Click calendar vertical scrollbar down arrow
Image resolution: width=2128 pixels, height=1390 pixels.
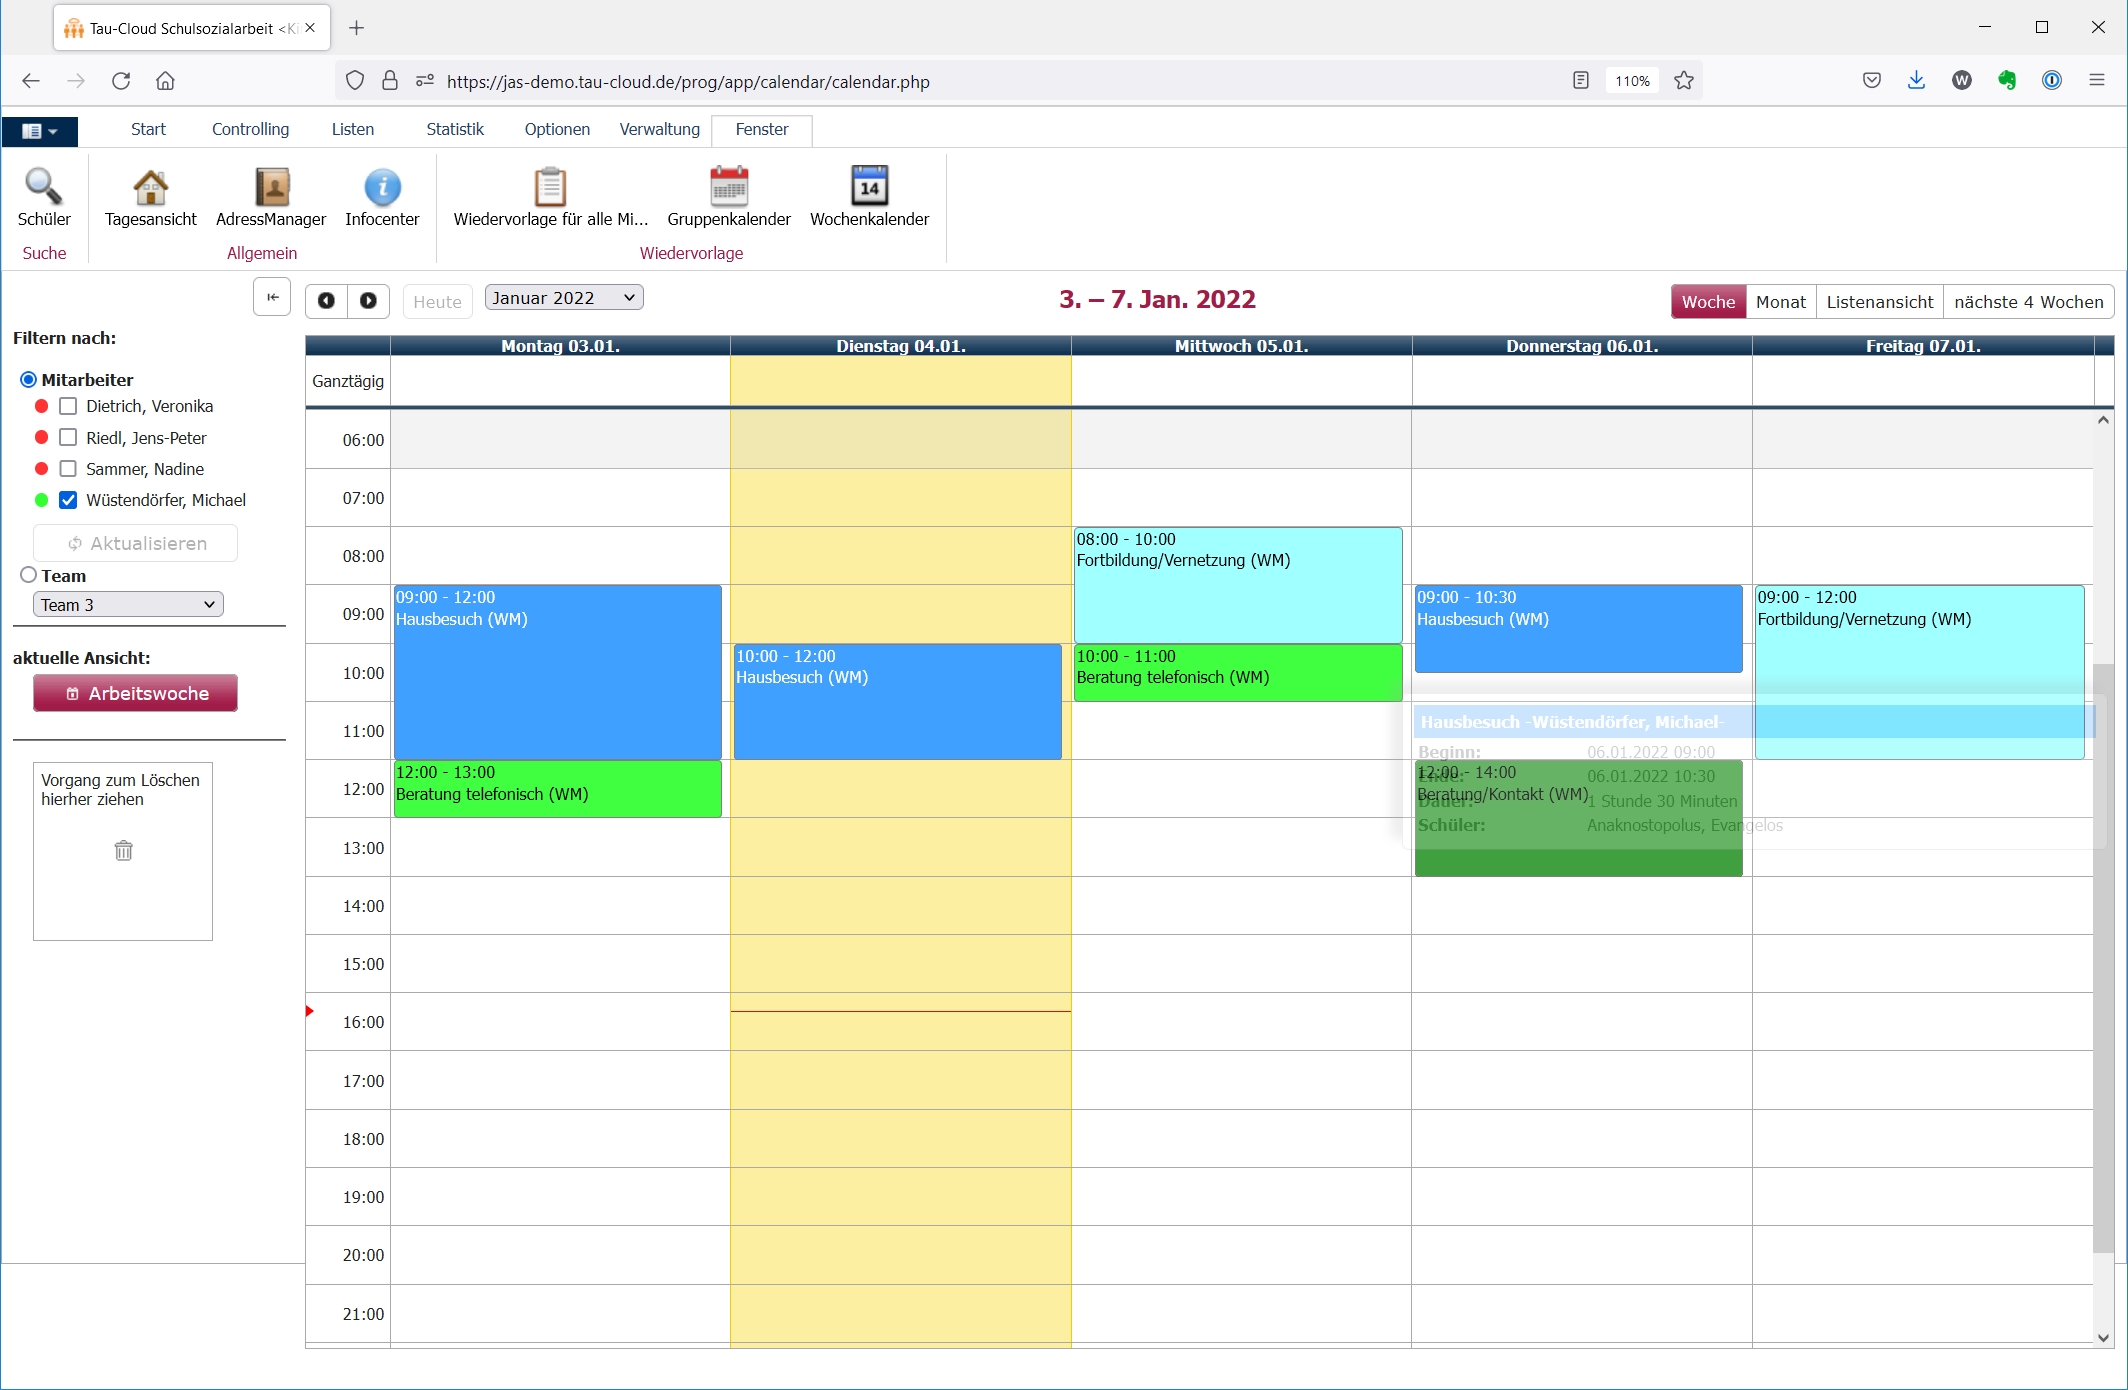2103,1338
